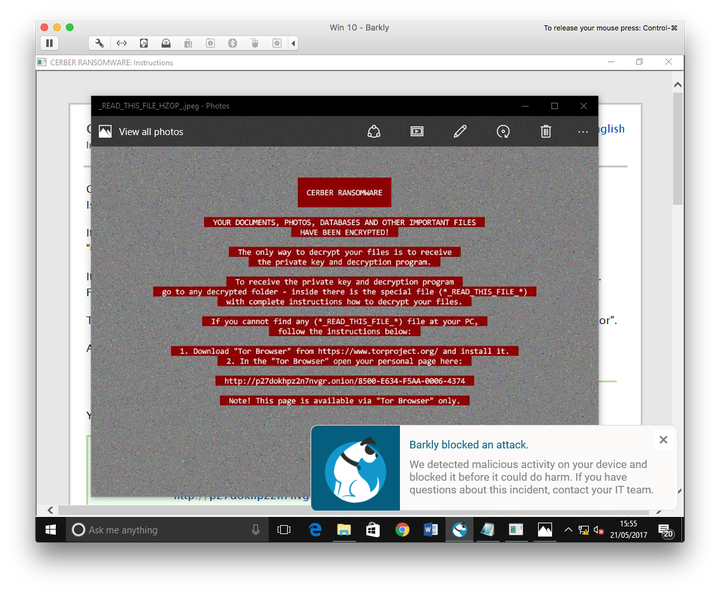
Task: Show hidden system tray icons
Action: point(568,530)
